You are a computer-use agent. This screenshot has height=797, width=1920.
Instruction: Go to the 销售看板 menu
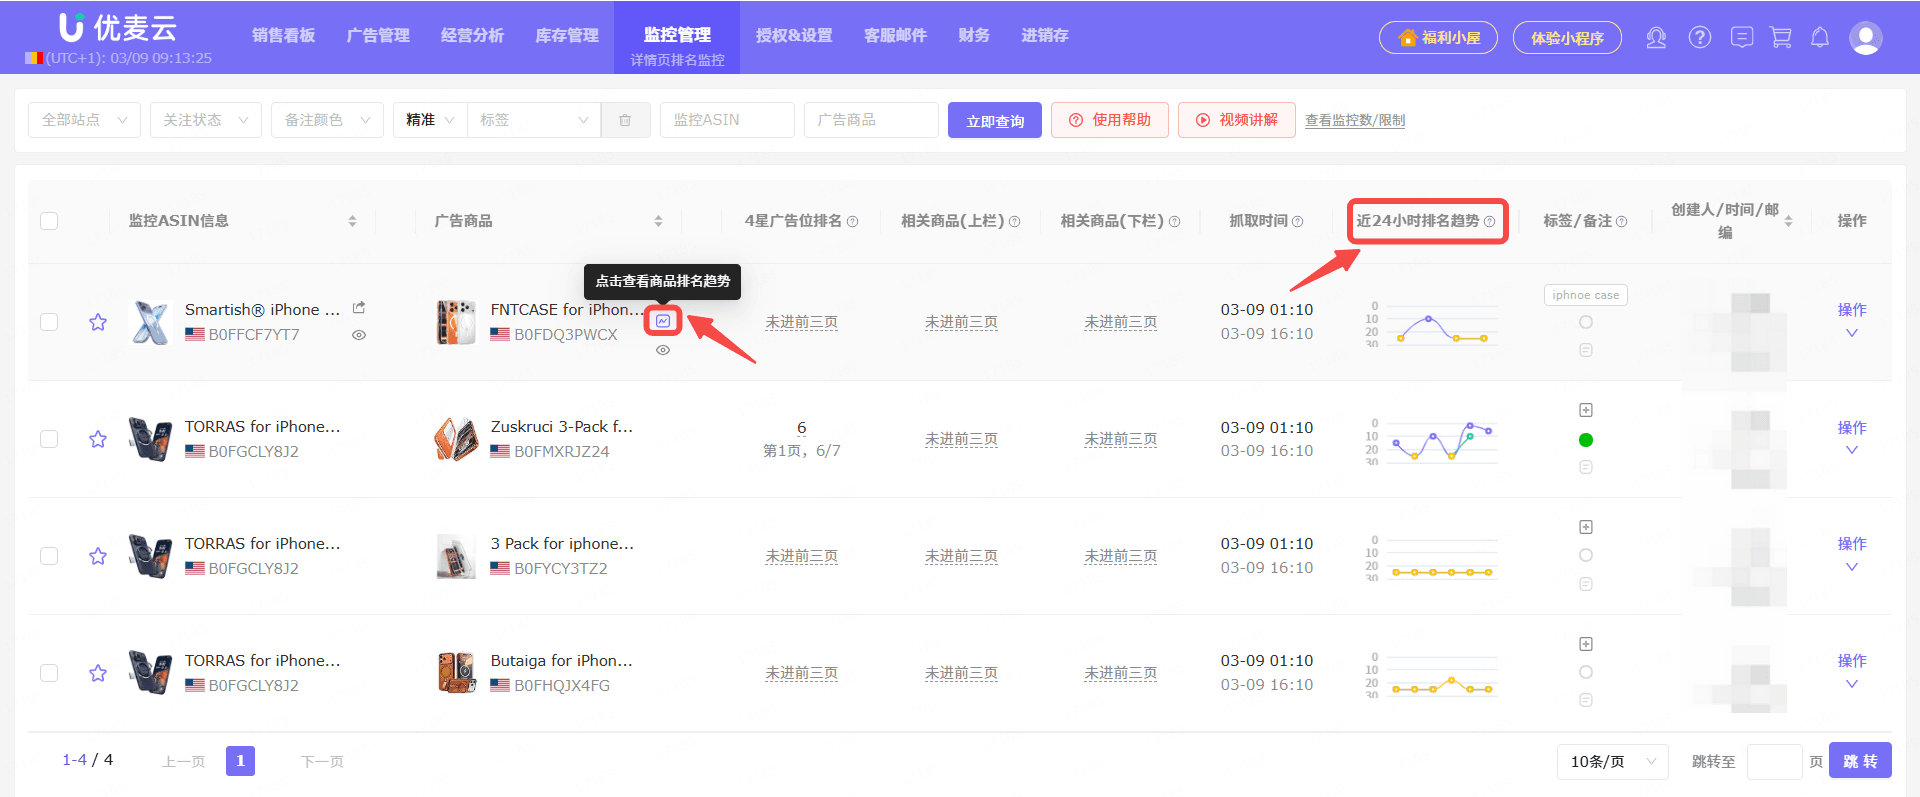tap(284, 36)
